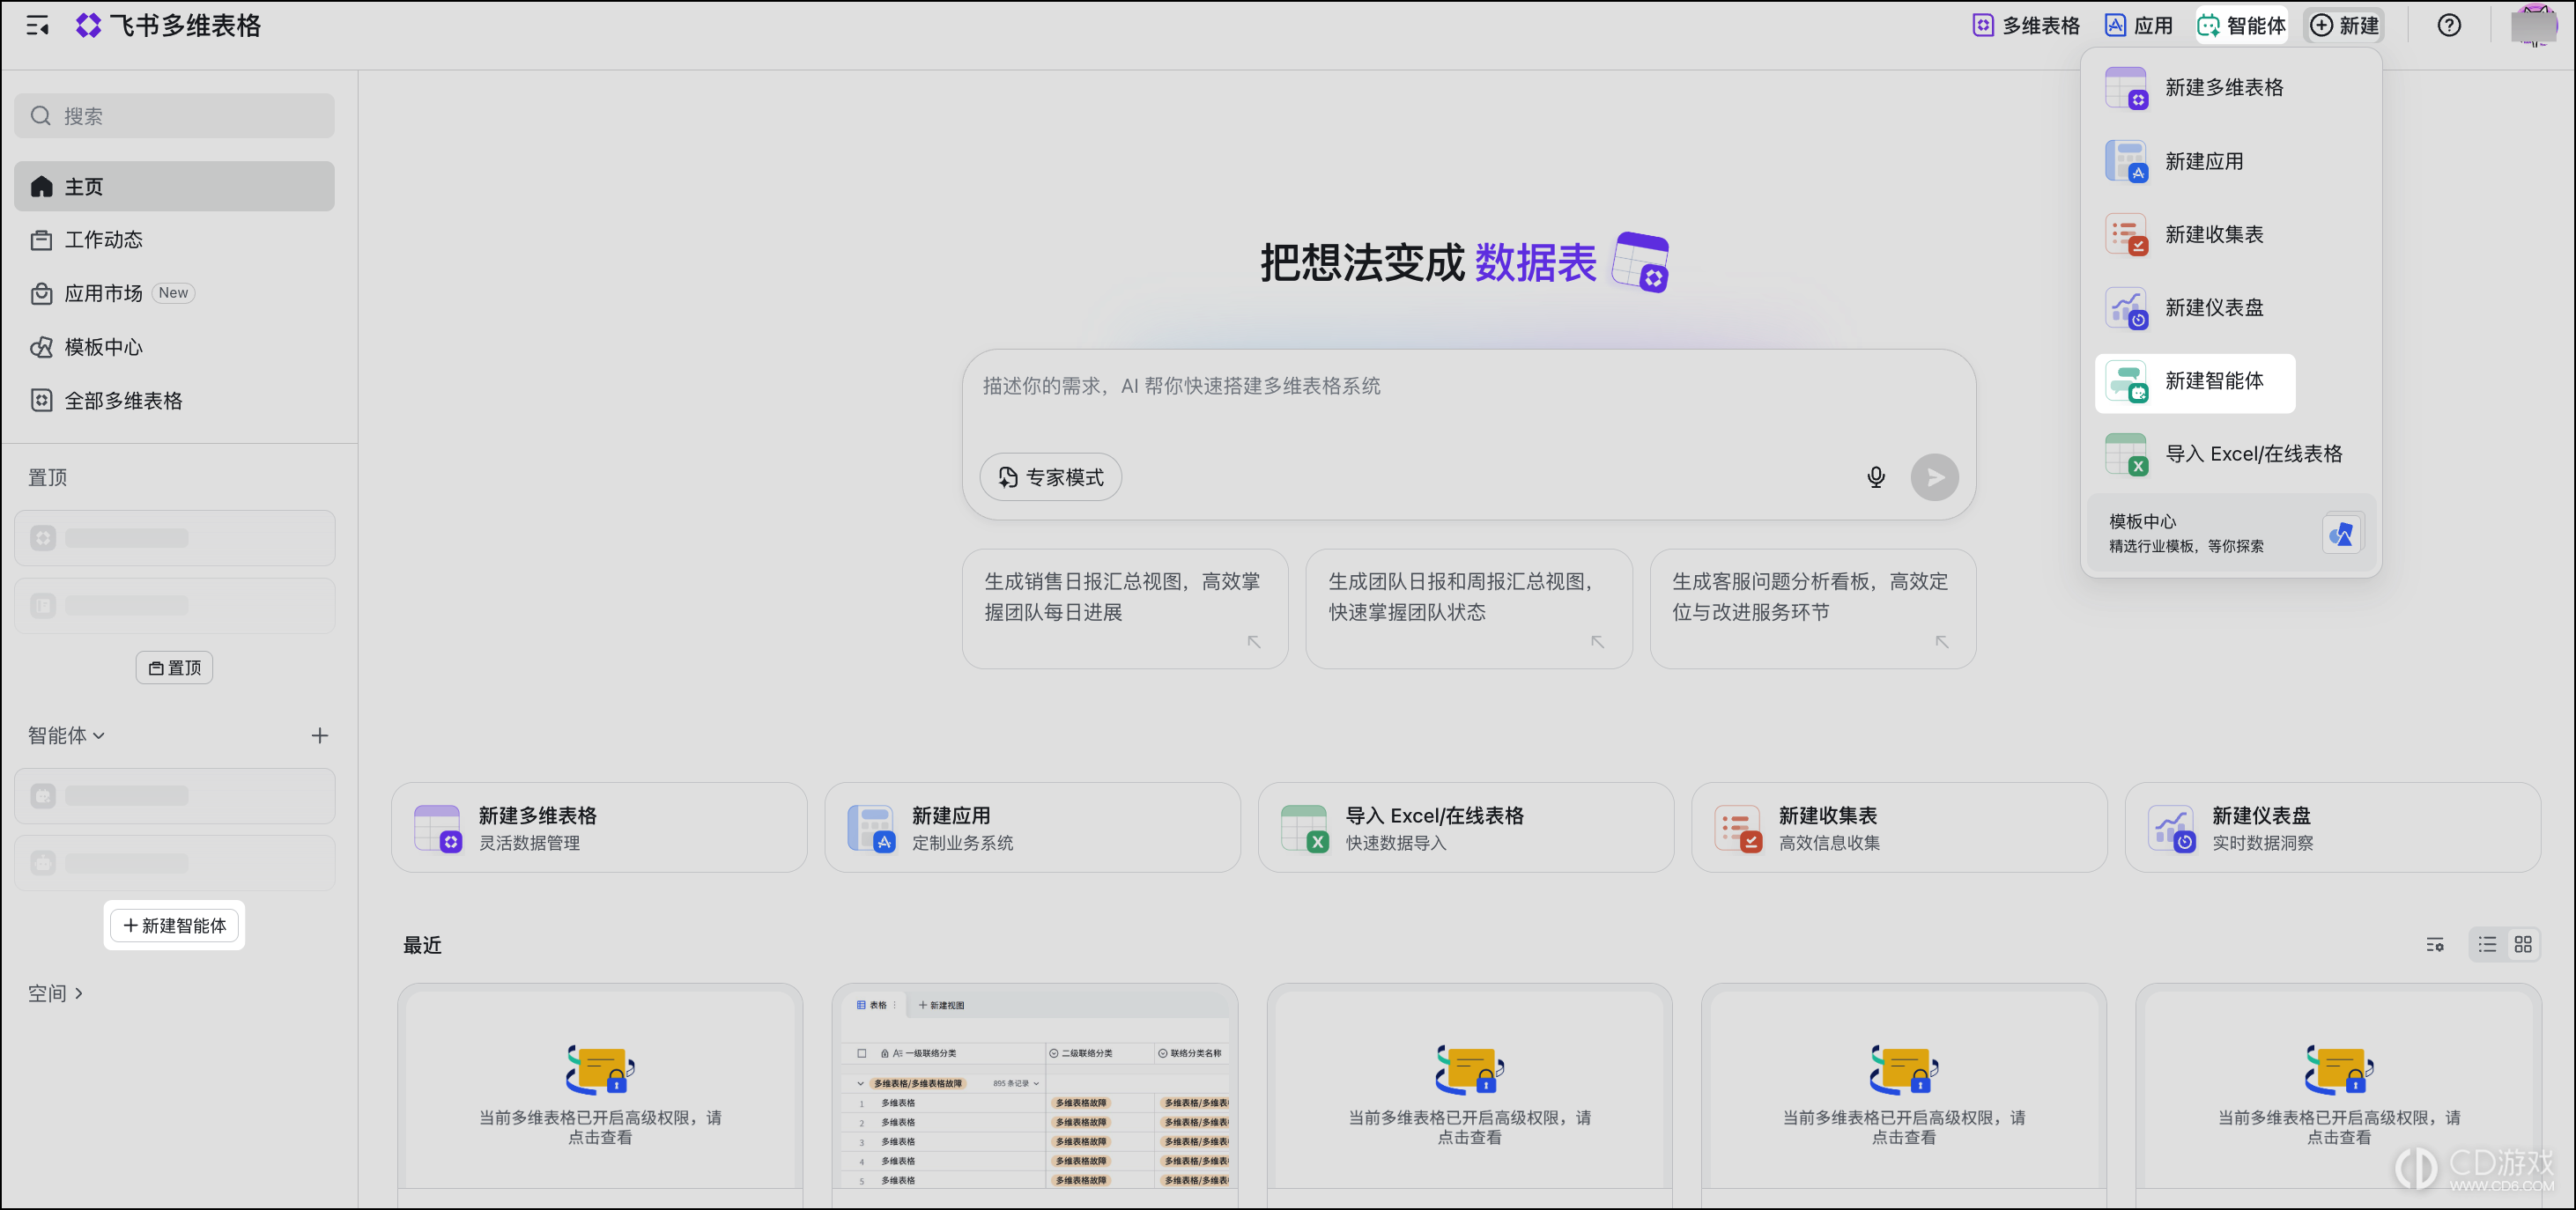Add a new agent with the plus icon
The width and height of the screenshot is (2576, 1210).
320,736
